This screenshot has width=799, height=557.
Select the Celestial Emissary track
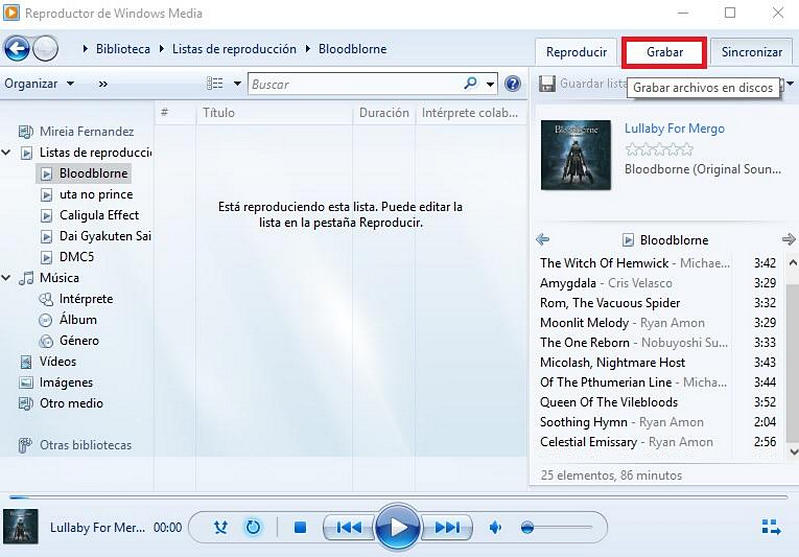[x=658, y=442]
